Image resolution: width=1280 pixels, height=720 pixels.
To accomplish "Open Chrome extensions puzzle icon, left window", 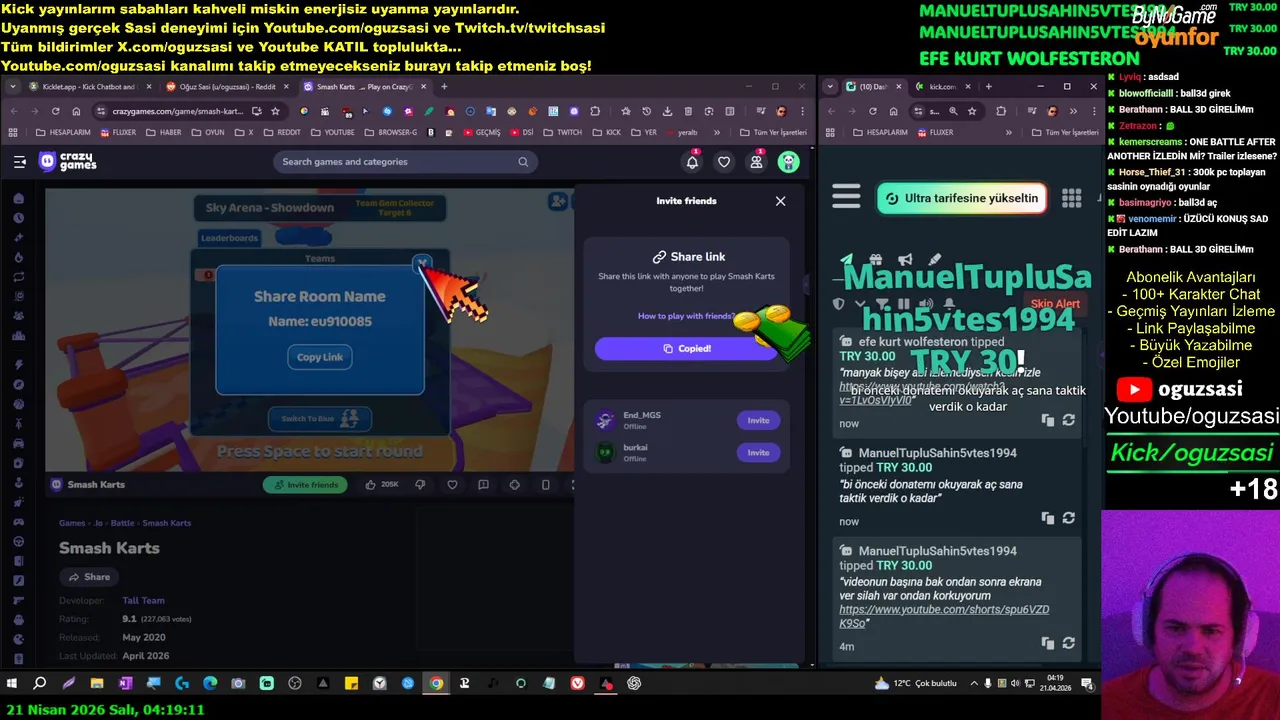I will click(x=595, y=111).
